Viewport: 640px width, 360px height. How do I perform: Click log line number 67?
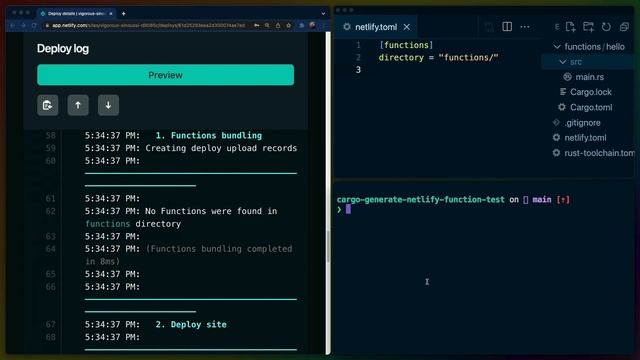point(50,324)
